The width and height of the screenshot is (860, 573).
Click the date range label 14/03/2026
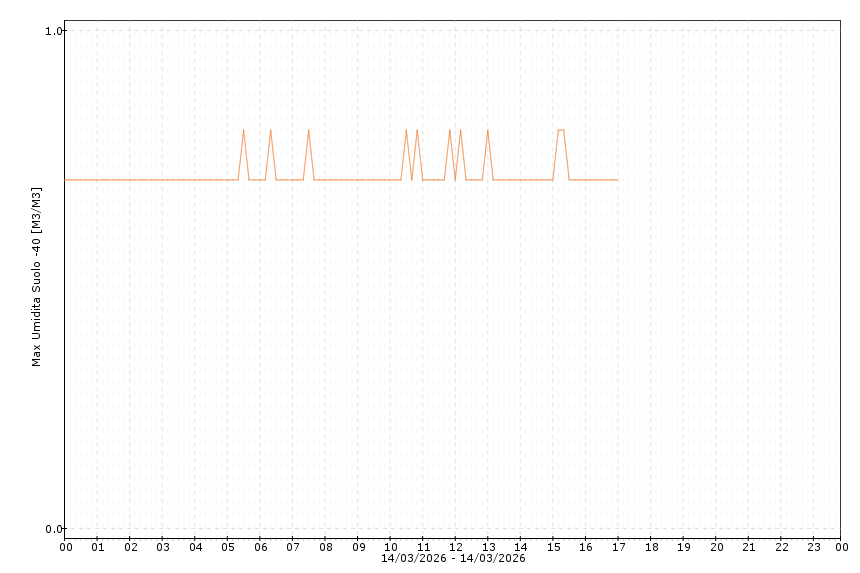click(x=453, y=558)
